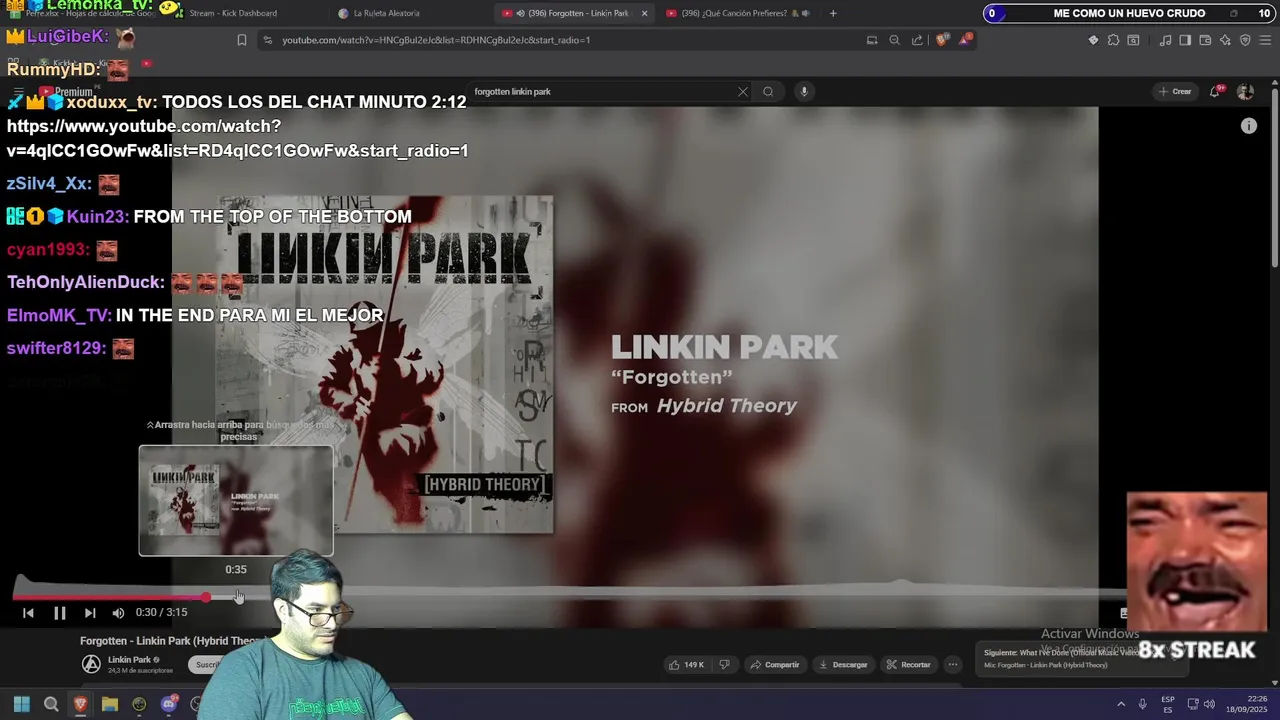Viewport: 1280px width, 720px height.
Task: Click the zoom magnifier in address bar
Action: [x=894, y=40]
